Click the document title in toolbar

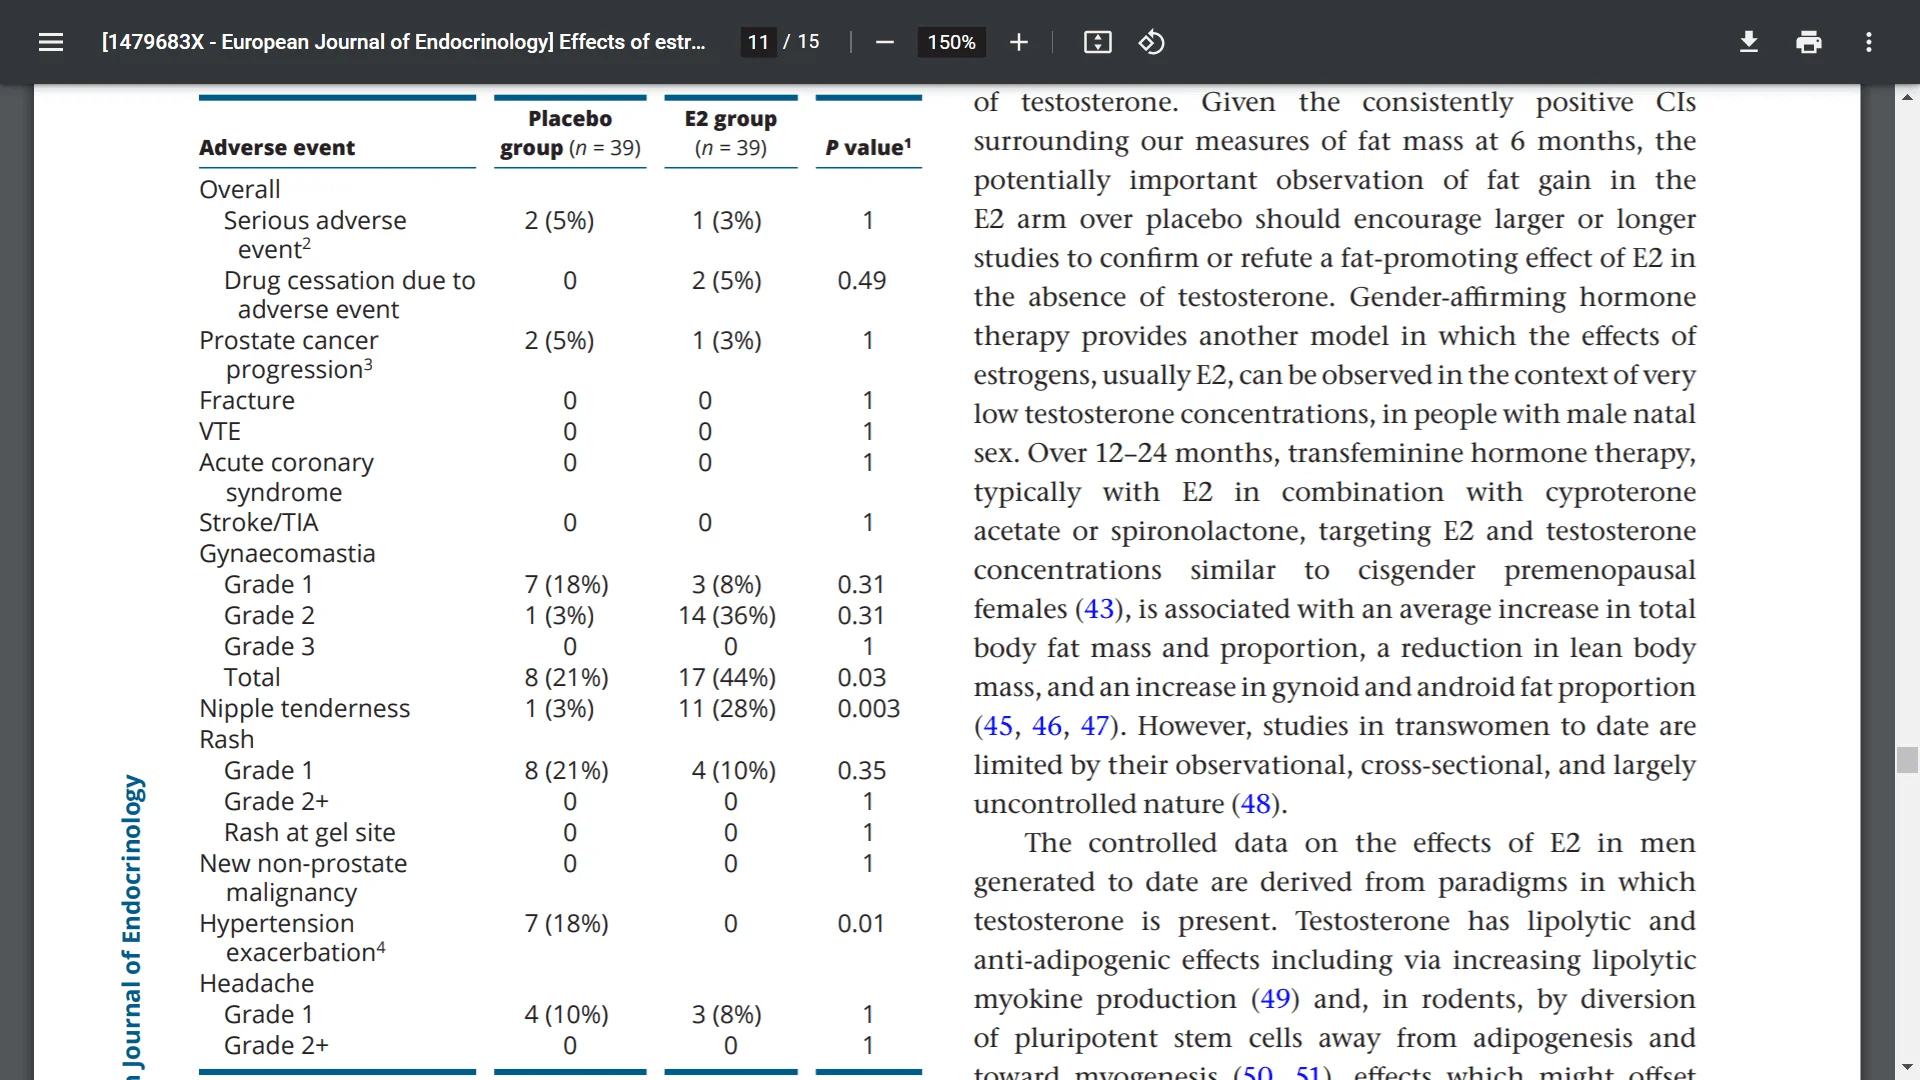[403, 42]
